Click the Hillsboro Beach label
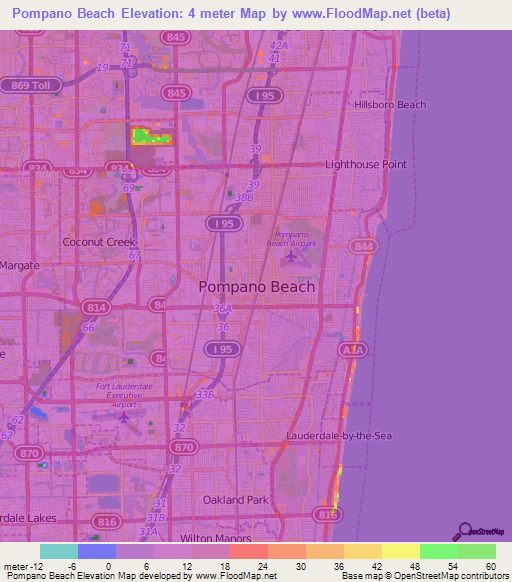The image size is (512, 582). click(390, 105)
